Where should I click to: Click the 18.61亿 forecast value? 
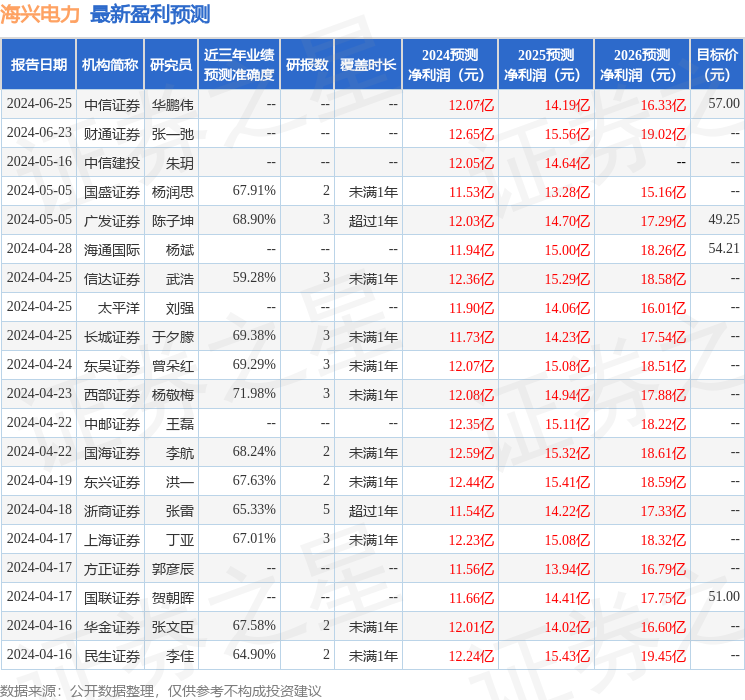[x=663, y=453]
